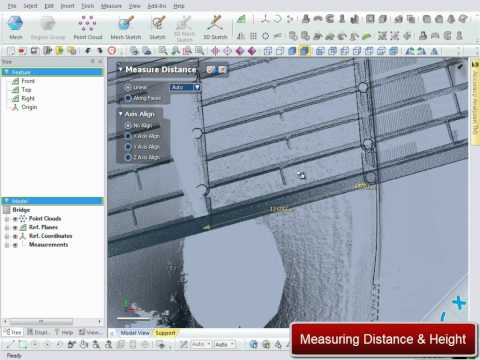480x360 pixels.
Task: Open the File menu
Action: [x=12, y=6]
